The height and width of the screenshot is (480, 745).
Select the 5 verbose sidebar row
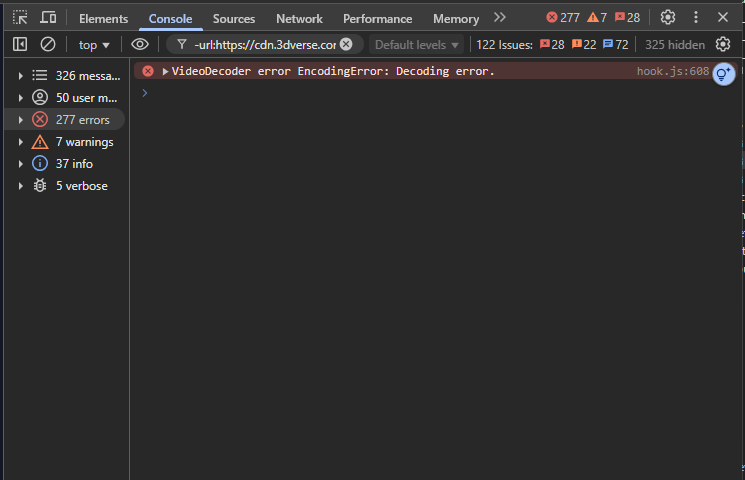click(64, 186)
